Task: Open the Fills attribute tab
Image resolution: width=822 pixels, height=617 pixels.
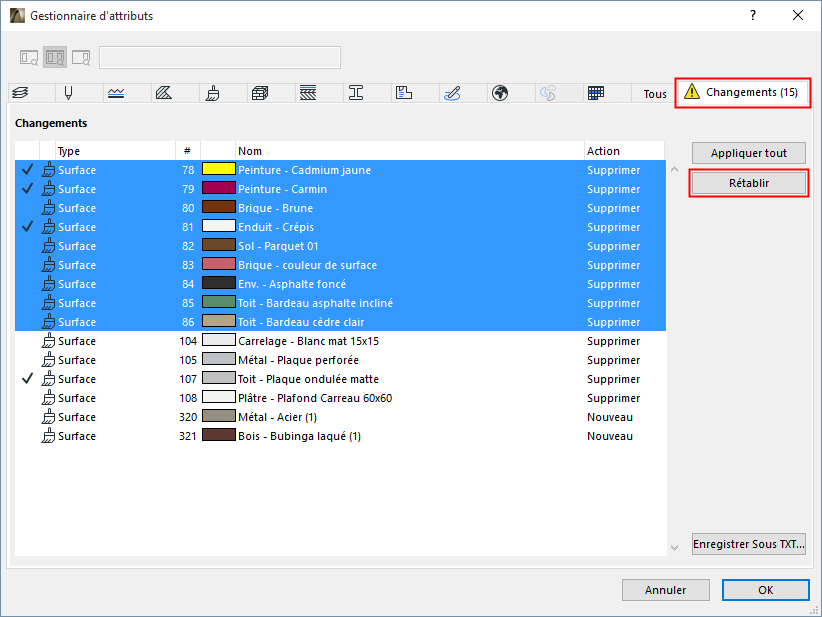Action: click(x=164, y=93)
